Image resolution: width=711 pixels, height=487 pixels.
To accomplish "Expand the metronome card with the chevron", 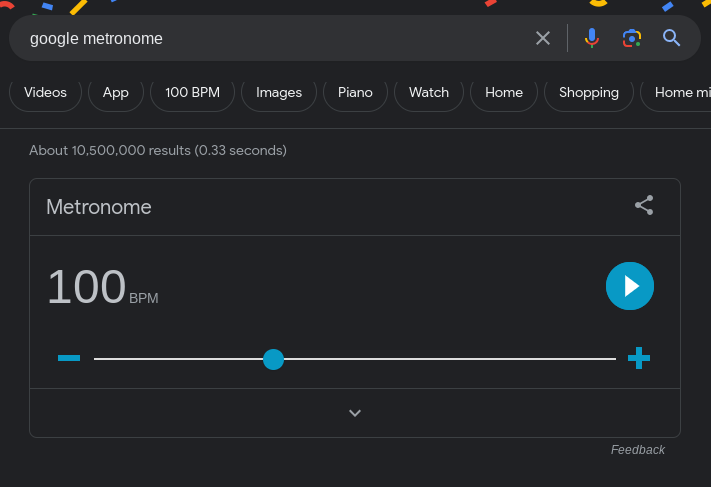I will (355, 413).
